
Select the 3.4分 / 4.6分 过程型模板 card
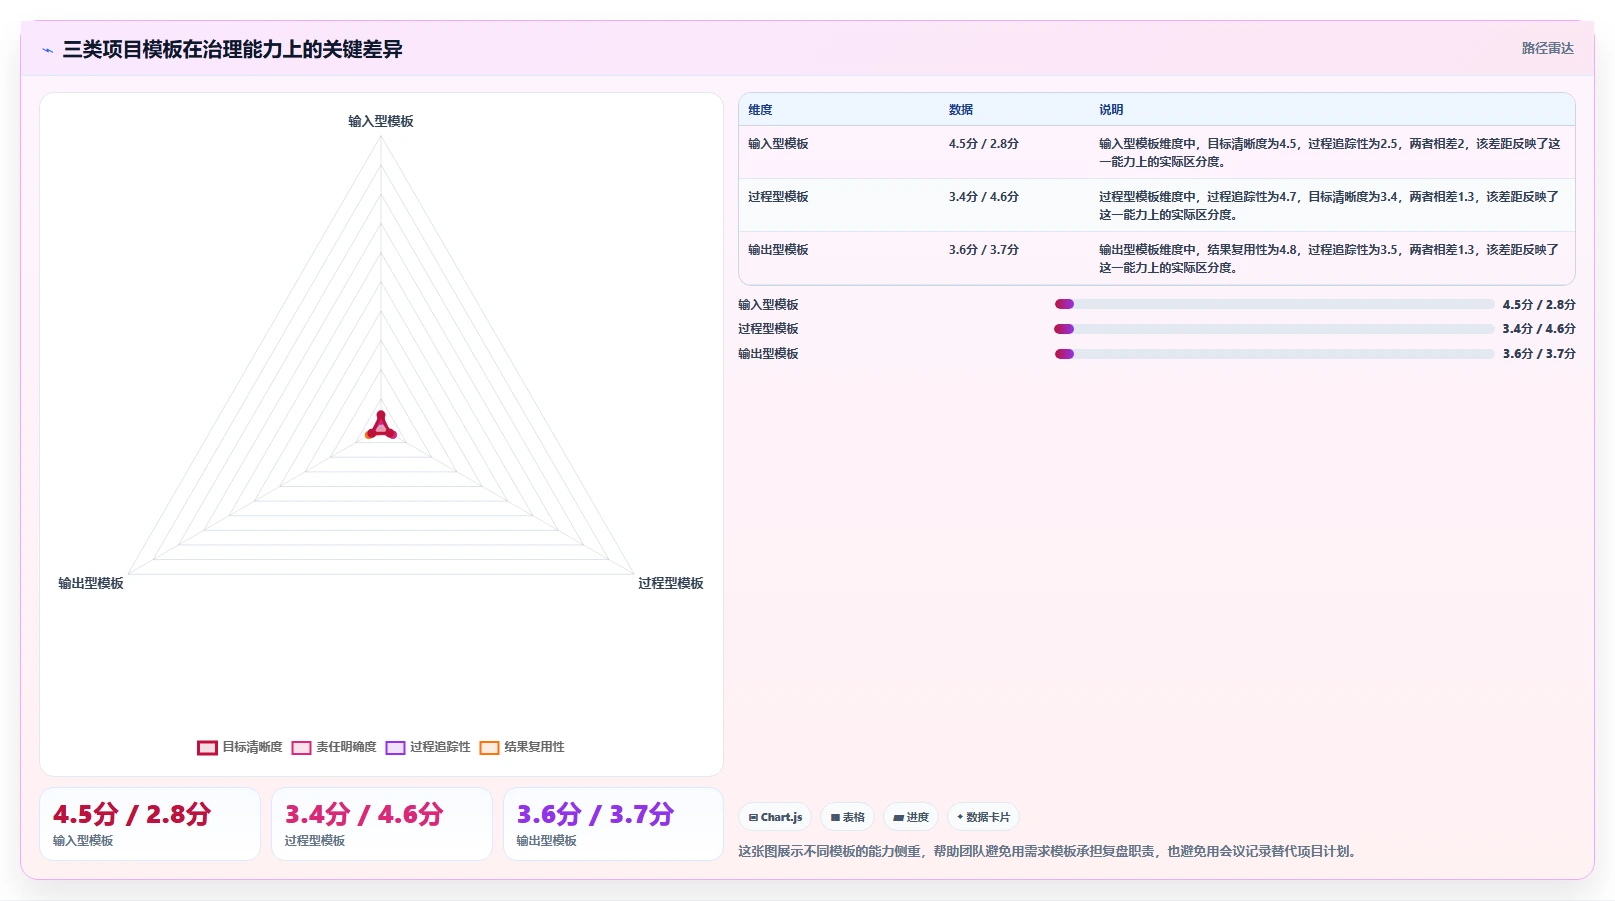point(382,824)
